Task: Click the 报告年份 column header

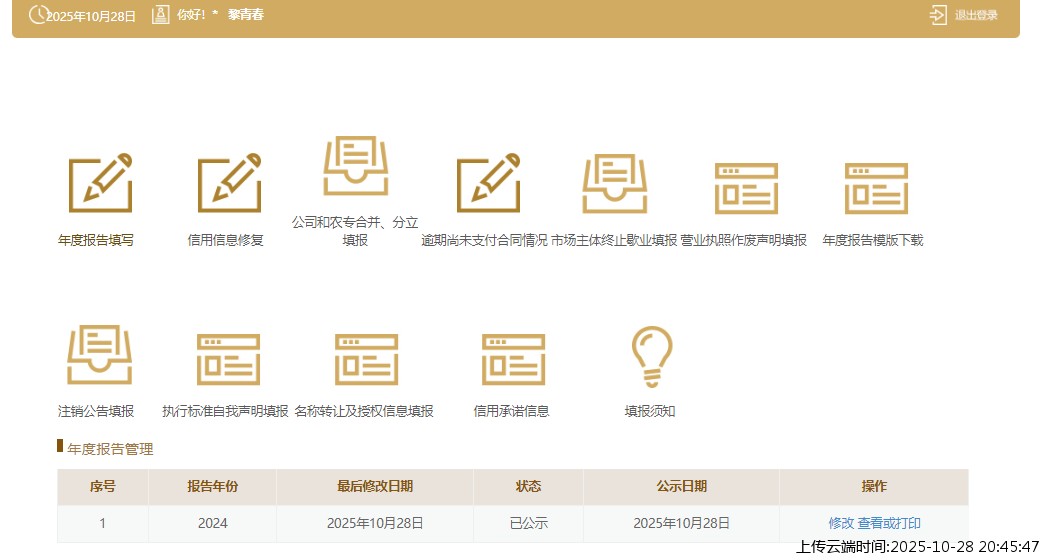Action: click(212, 486)
